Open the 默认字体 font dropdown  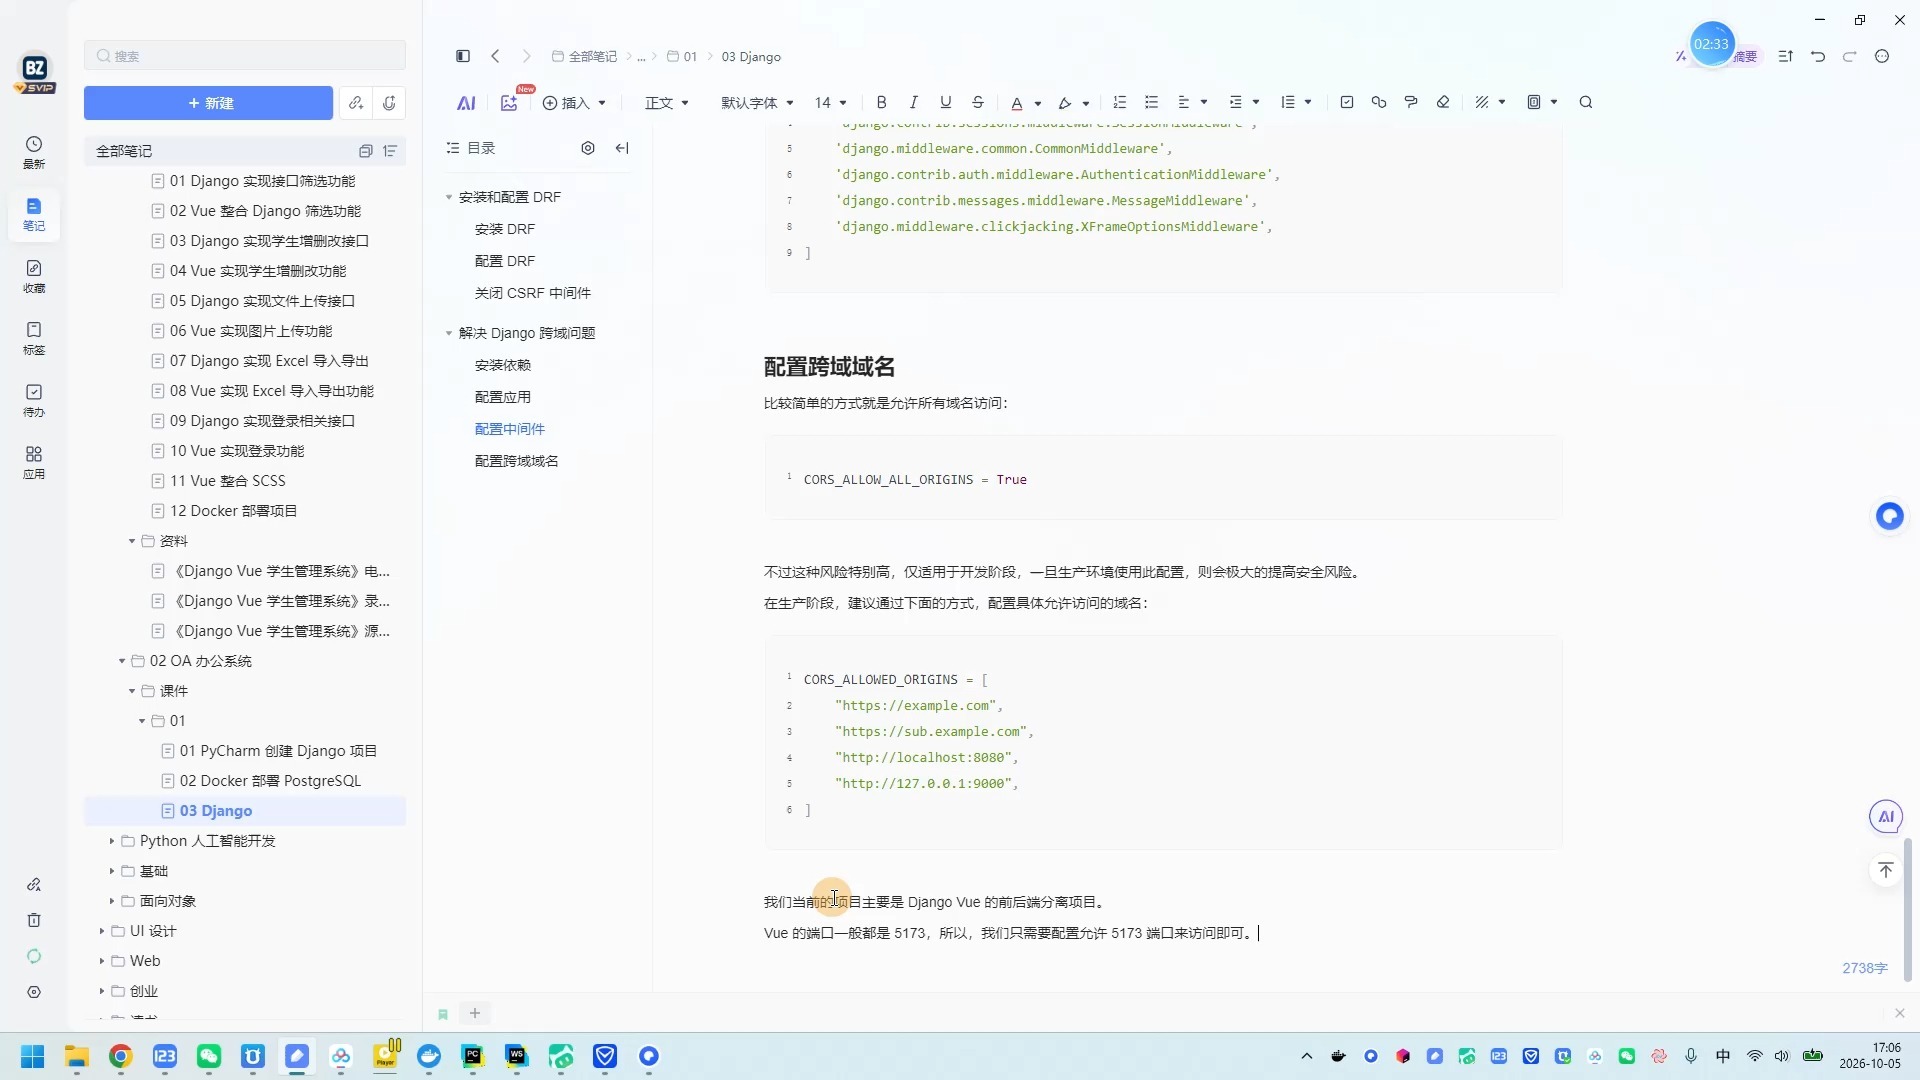pyautogui.click(x=757, y=103)
